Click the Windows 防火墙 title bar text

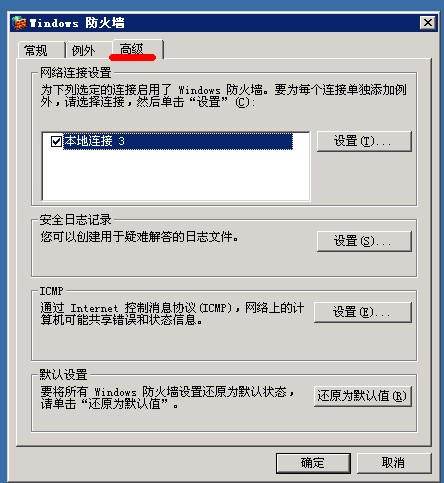coord(77,23)
